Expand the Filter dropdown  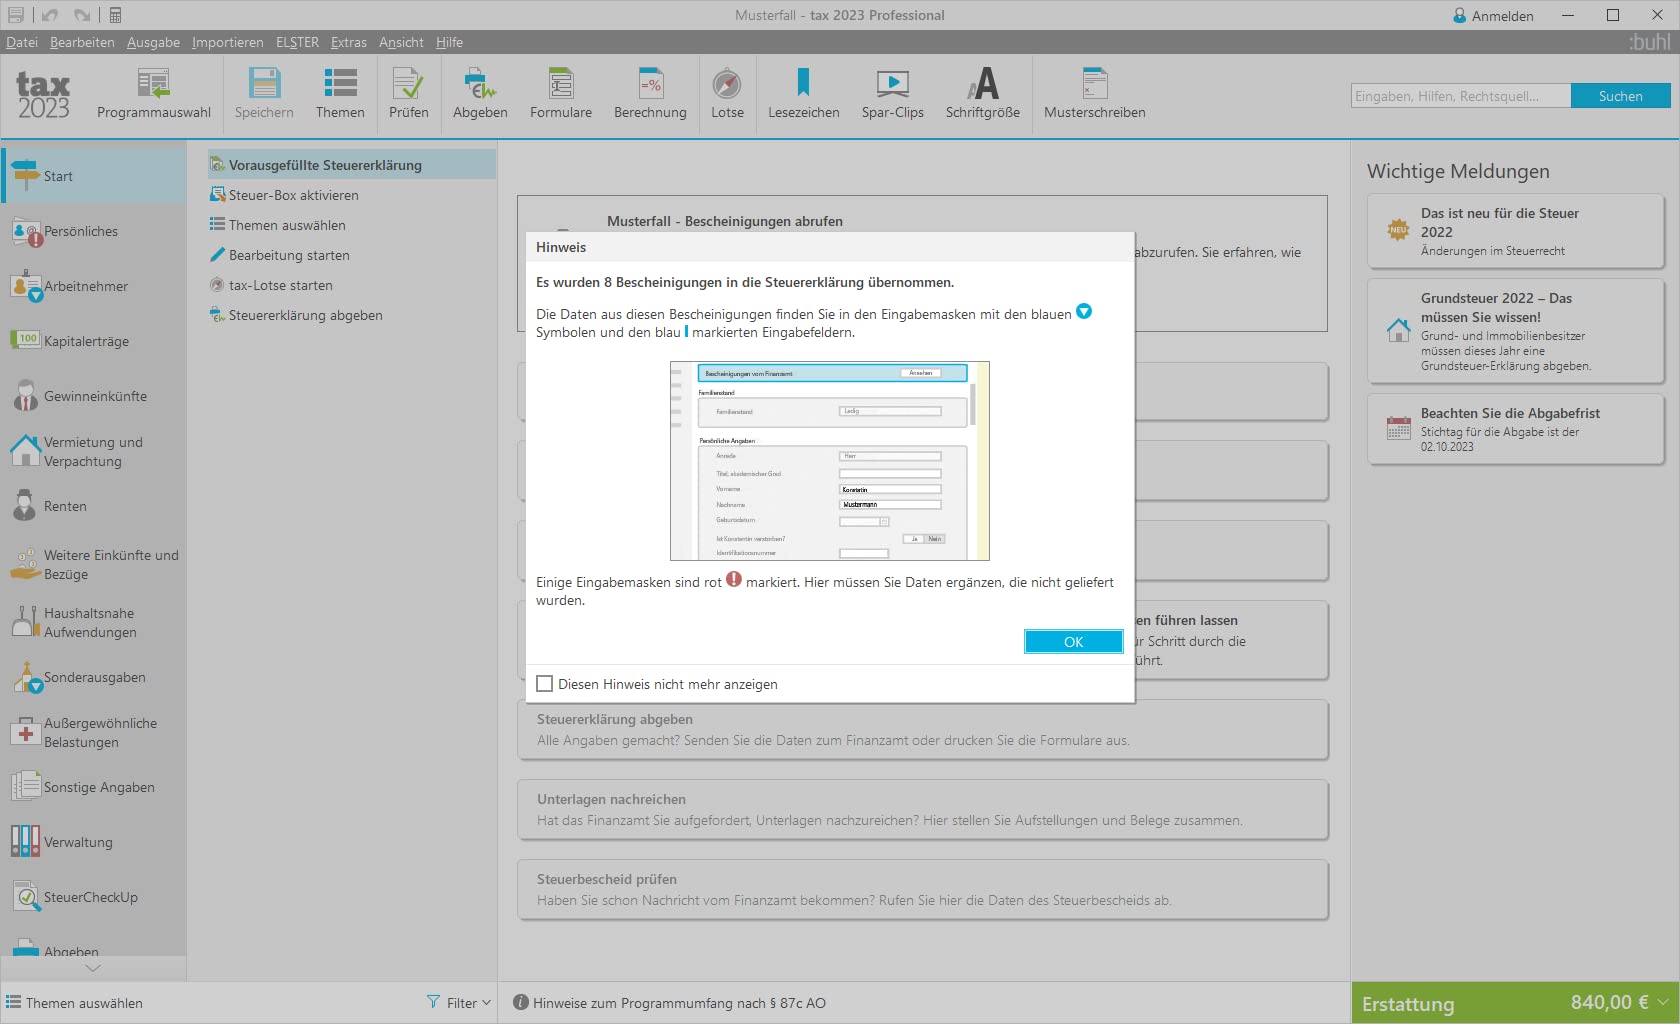click(x=459, y=1003)
